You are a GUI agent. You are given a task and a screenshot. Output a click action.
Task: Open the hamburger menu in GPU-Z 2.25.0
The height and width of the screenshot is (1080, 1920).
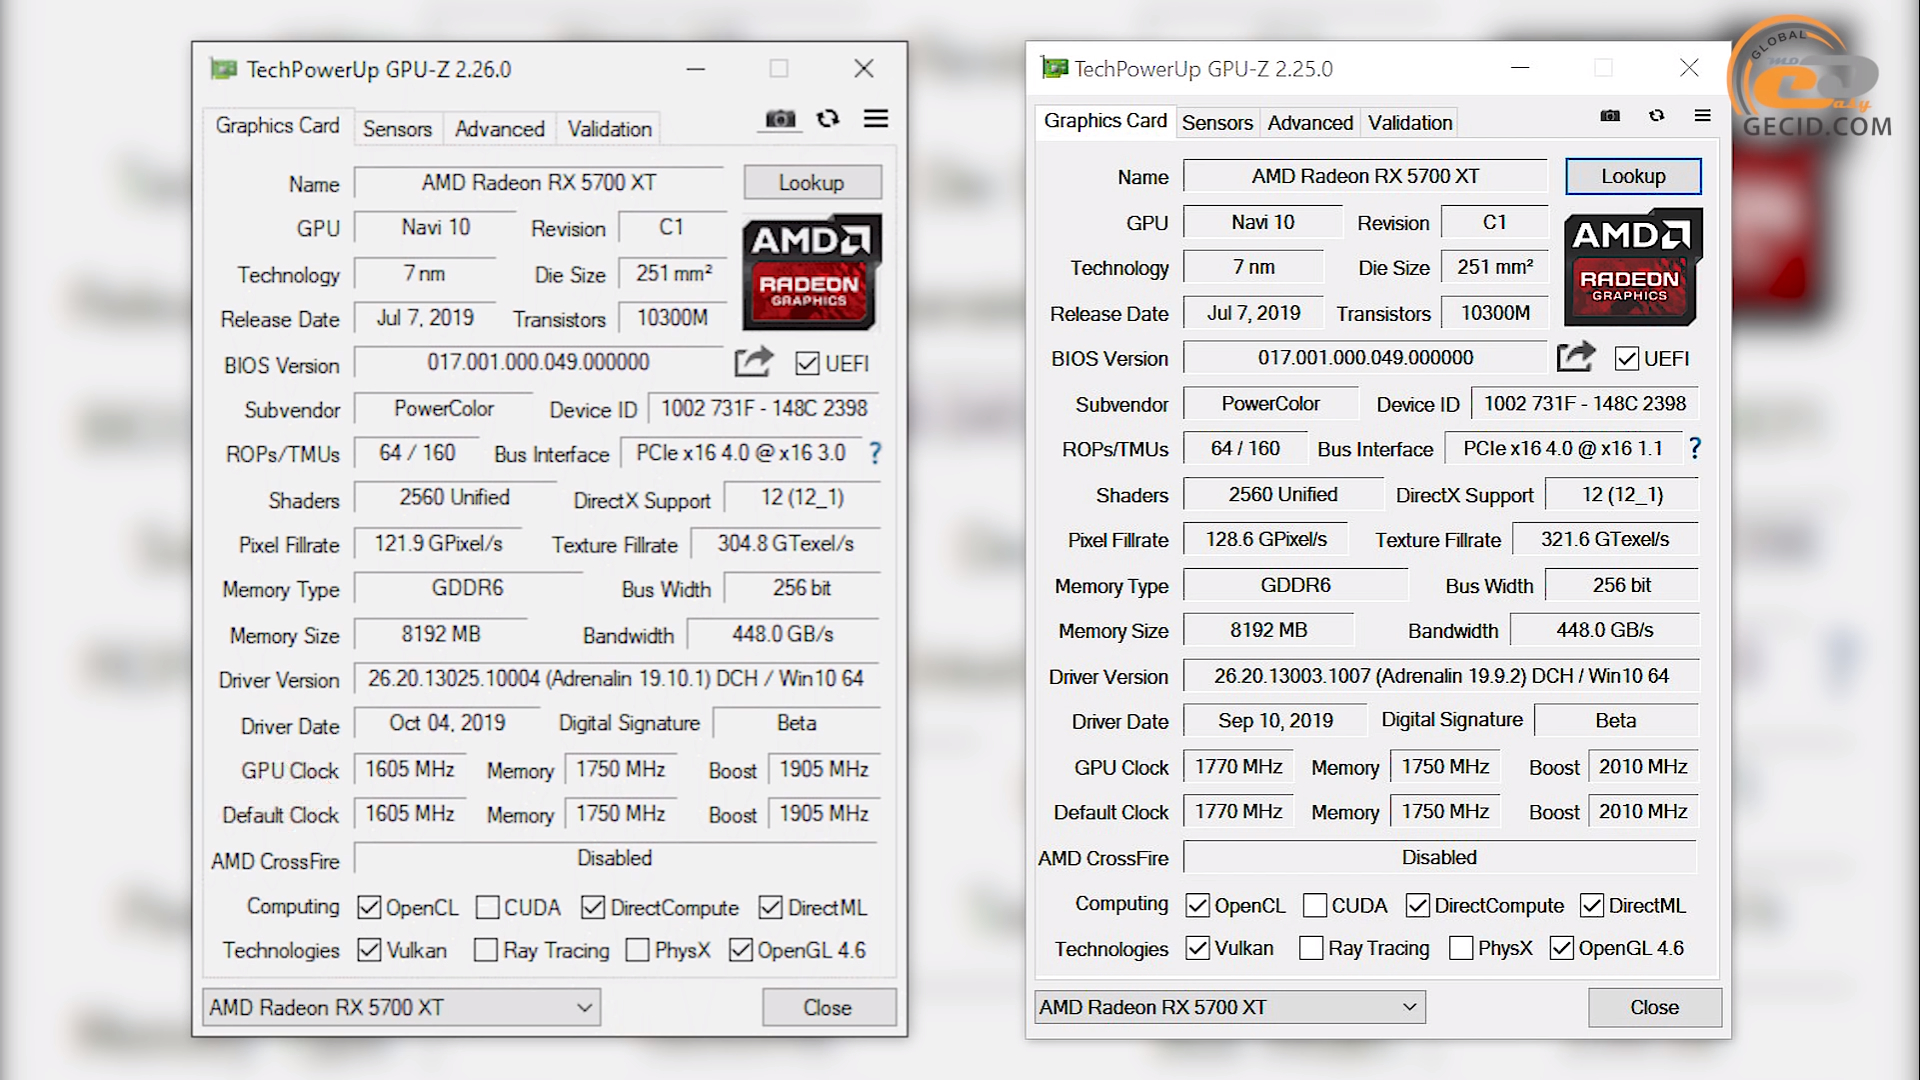[1703, 115]
